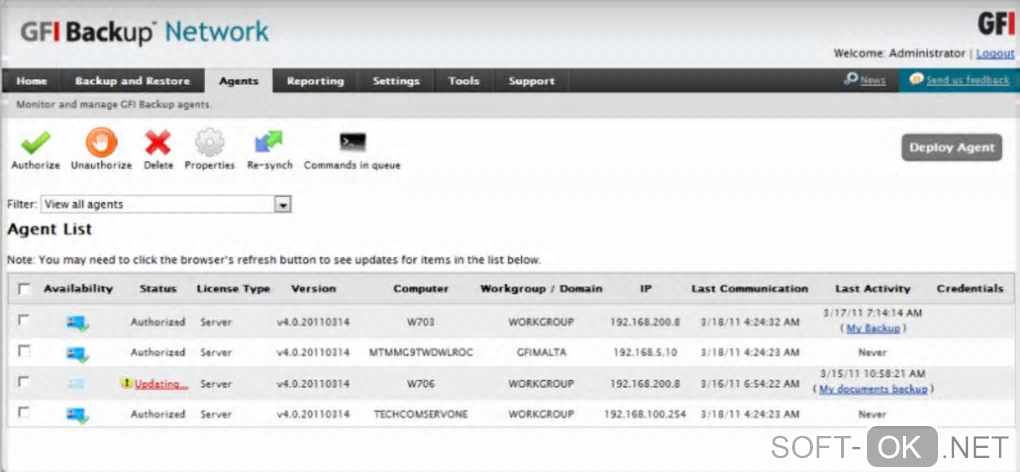The image size is (1020, 472).
Task: Click the red 'Updating...' status link
Action: tap(161, 384)
